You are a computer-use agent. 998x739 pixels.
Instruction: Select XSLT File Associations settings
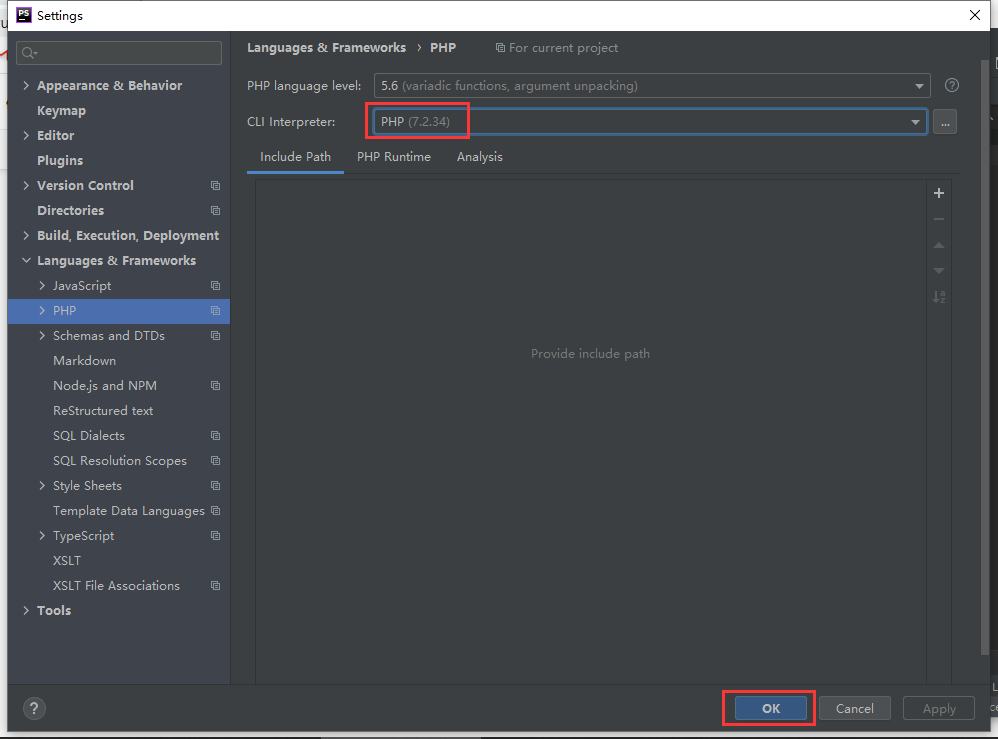point(118,586)
